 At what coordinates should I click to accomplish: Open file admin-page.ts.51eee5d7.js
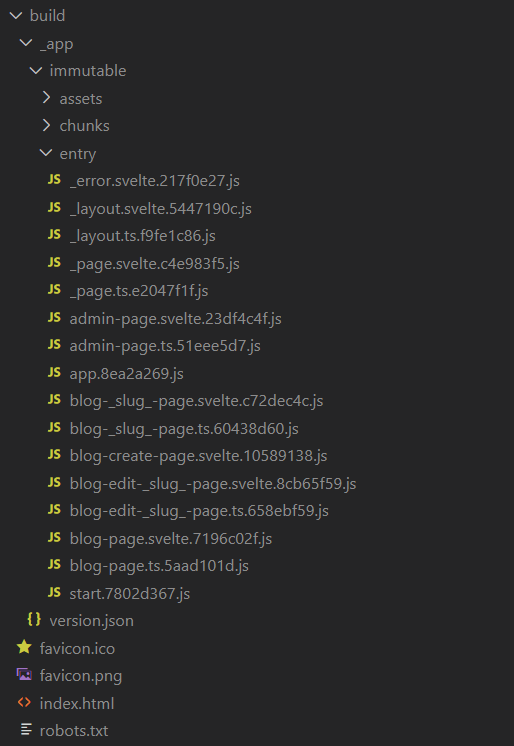165,346
